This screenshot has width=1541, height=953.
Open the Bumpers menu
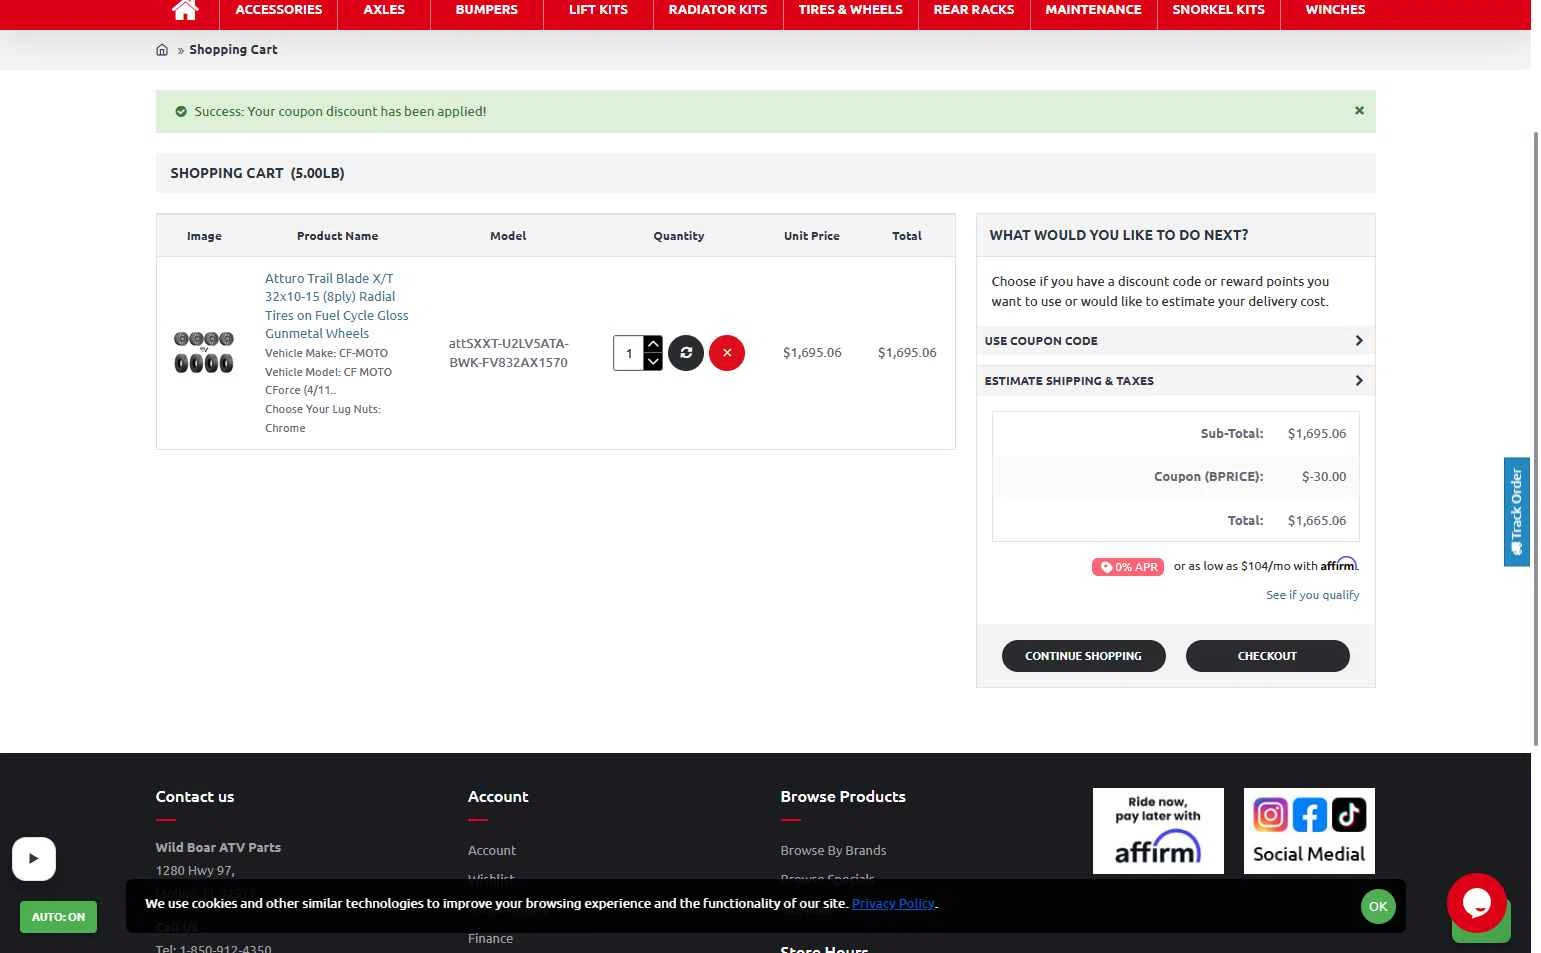click(x=487, y=10)
